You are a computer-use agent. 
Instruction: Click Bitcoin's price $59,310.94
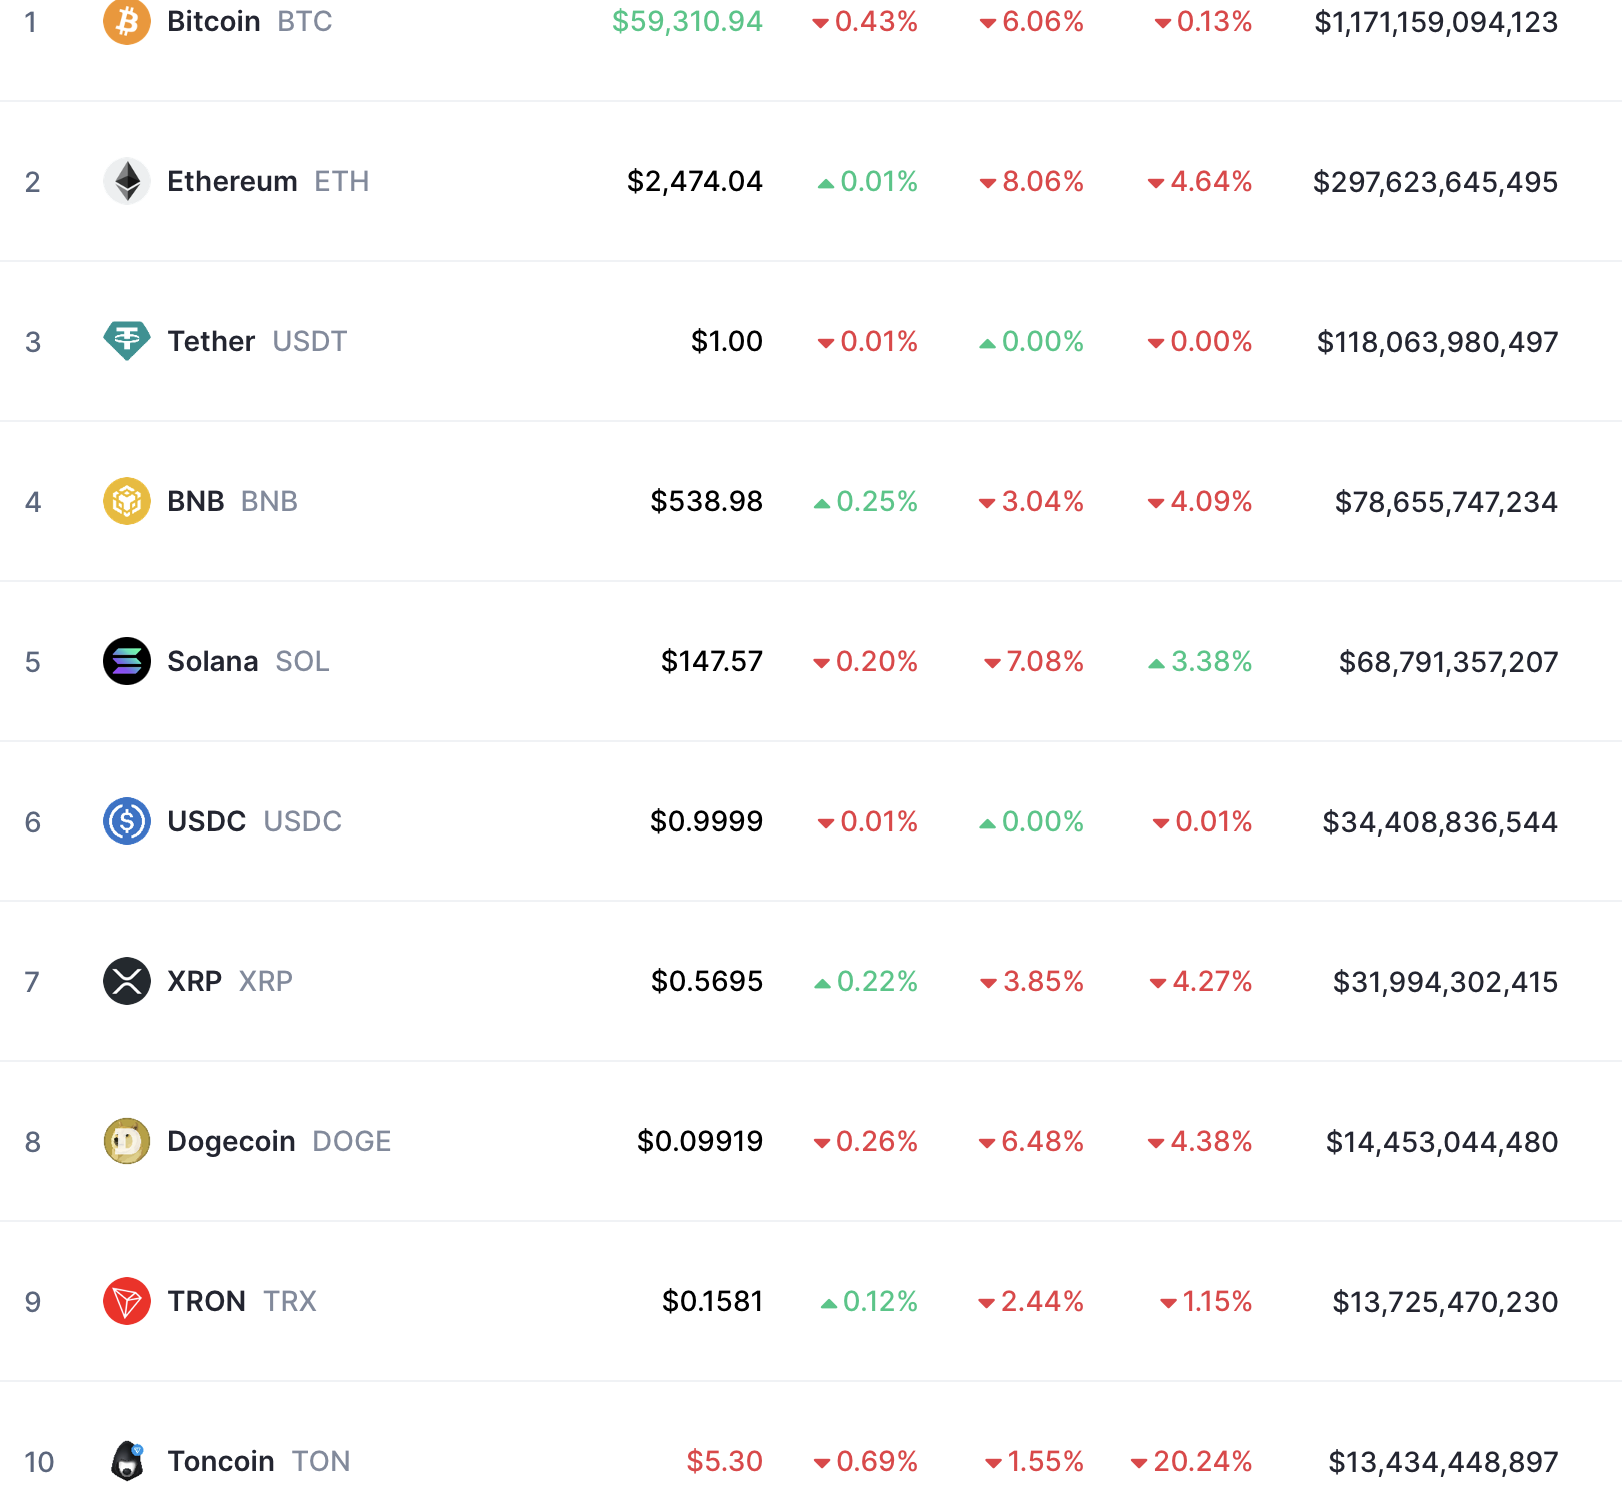[x=687, y=21]
